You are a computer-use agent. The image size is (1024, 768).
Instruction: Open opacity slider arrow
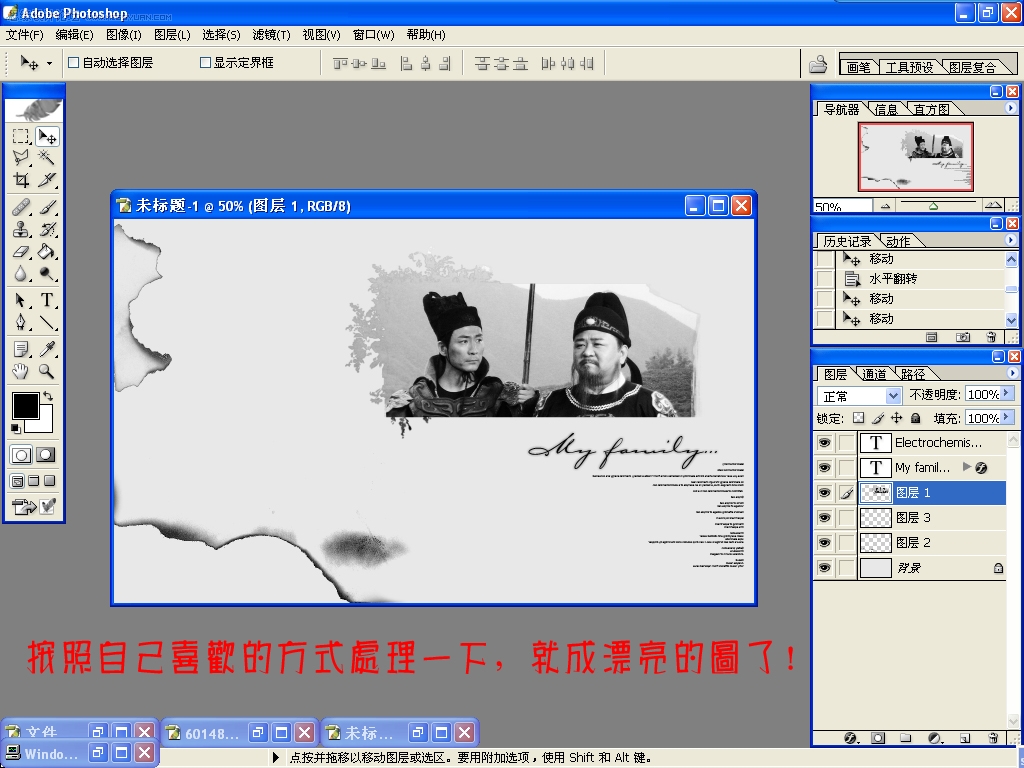click(x=1007, y=394)
